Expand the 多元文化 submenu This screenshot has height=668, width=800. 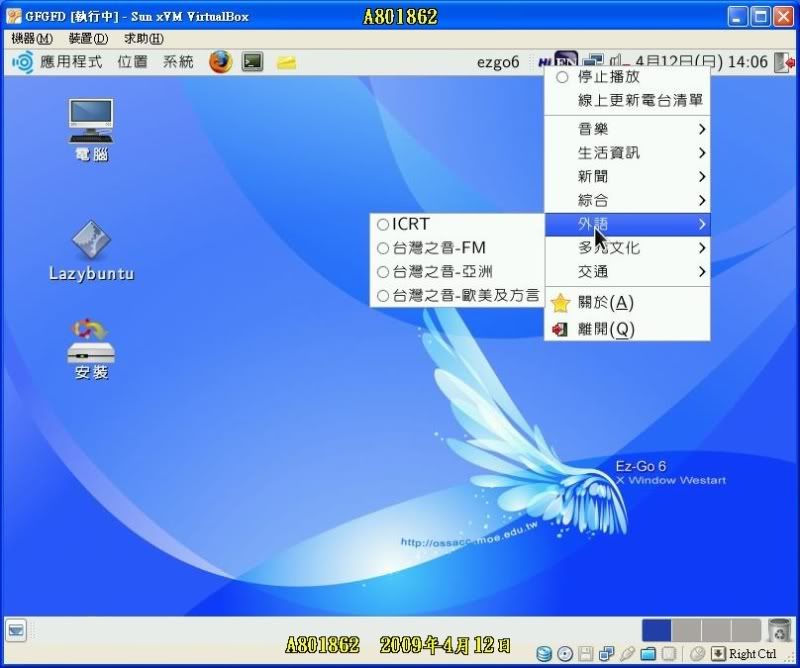[628, 248]
